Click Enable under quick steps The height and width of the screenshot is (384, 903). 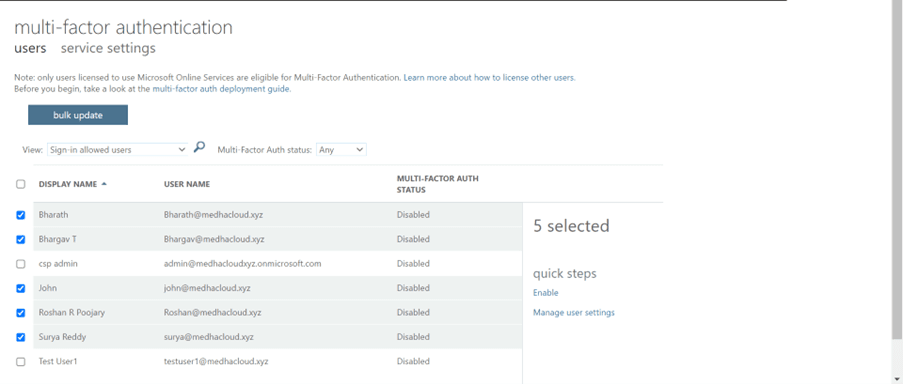tap(545, 292)
